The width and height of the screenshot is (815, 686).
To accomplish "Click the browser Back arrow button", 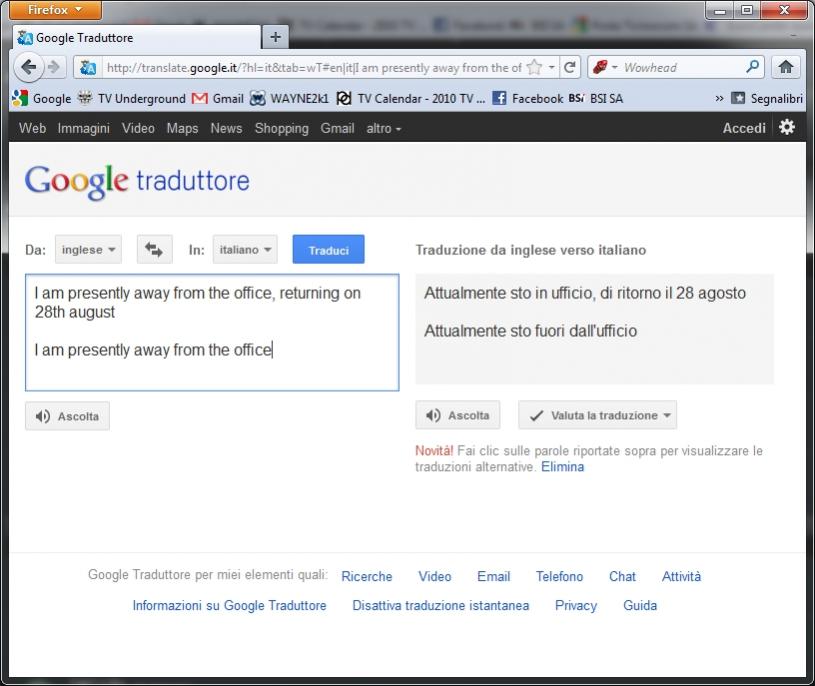I will click(28, 67).
